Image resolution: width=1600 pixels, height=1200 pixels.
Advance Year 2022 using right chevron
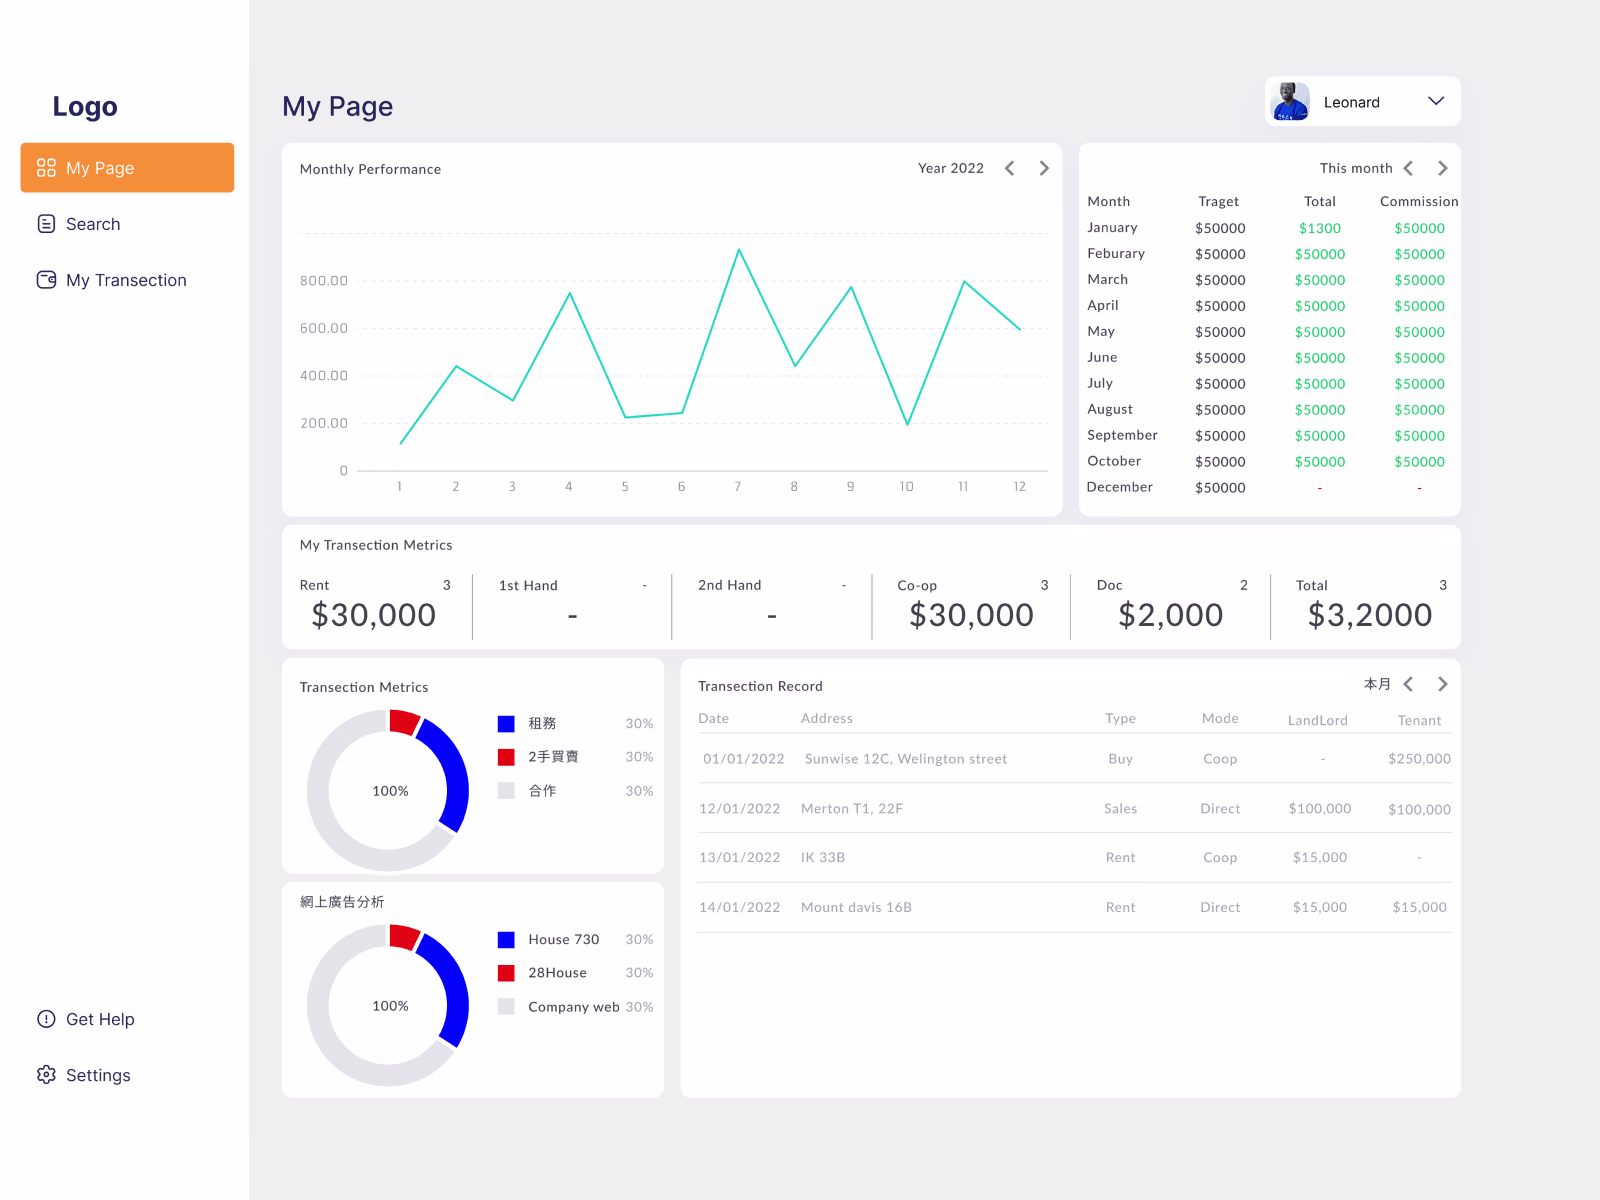(1044, 168)
